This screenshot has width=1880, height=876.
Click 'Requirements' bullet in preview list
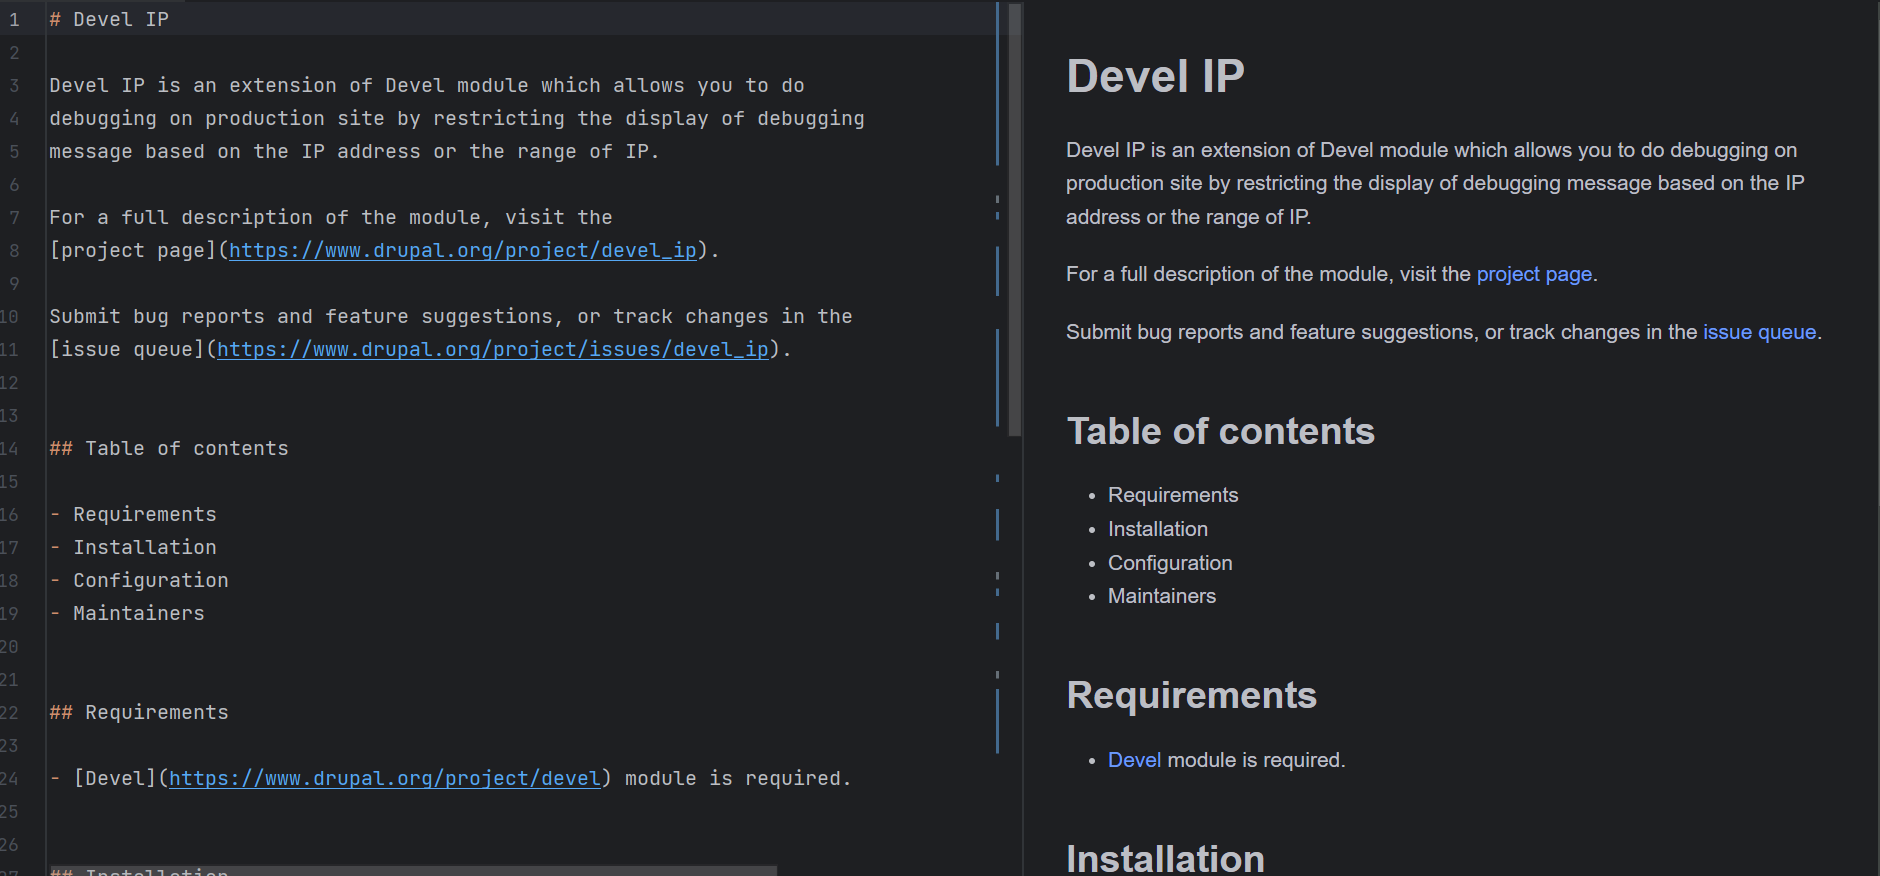(1173, 495)
